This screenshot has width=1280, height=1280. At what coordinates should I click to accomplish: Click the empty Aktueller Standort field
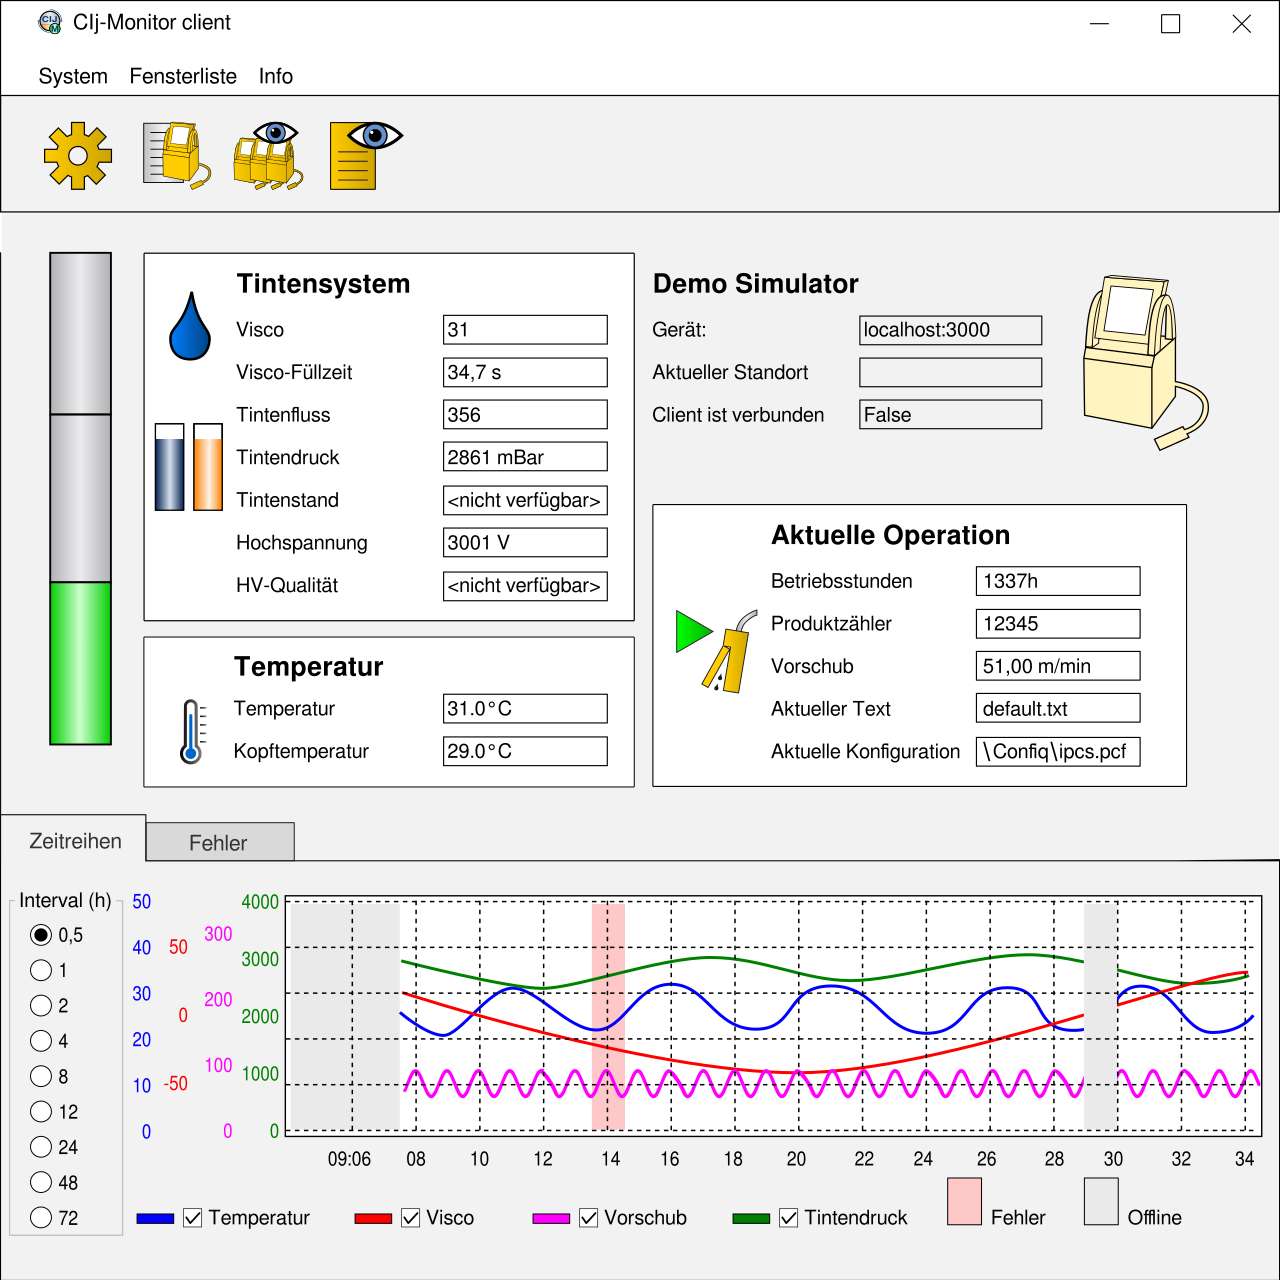tap(951, 372)
